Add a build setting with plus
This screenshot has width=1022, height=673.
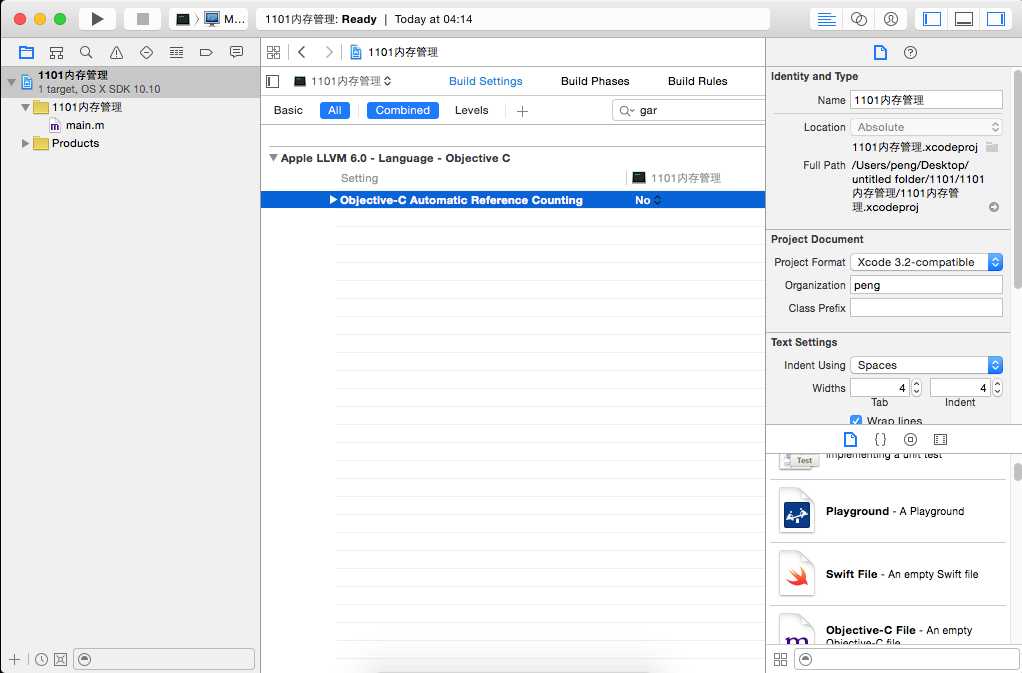[522, 111]
